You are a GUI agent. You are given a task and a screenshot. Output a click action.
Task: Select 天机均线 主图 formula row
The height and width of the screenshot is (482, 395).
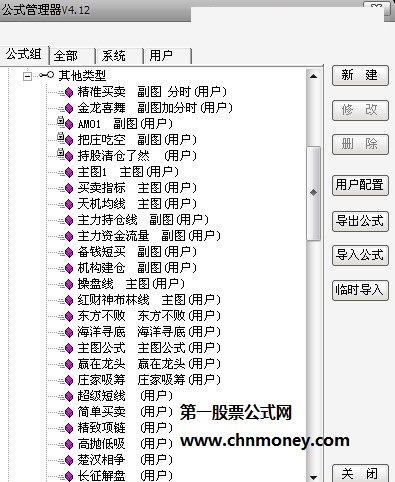(137, 204)
